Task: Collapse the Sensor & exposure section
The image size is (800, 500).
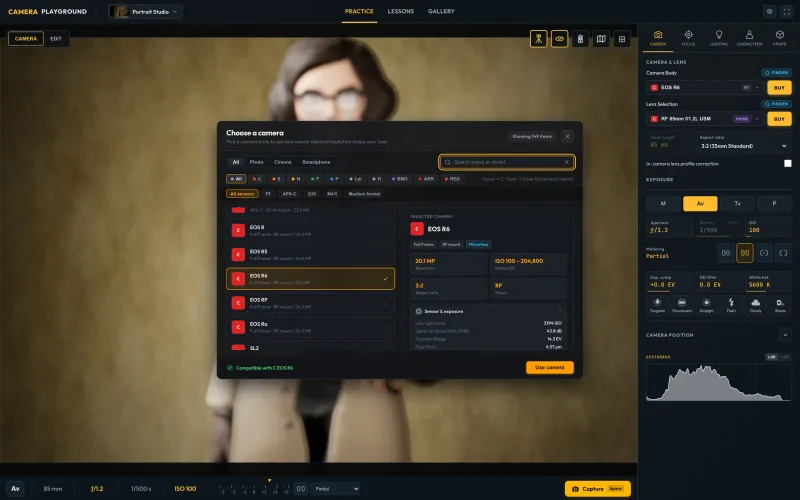Action: pyautogui.click(x=560, y=311)
